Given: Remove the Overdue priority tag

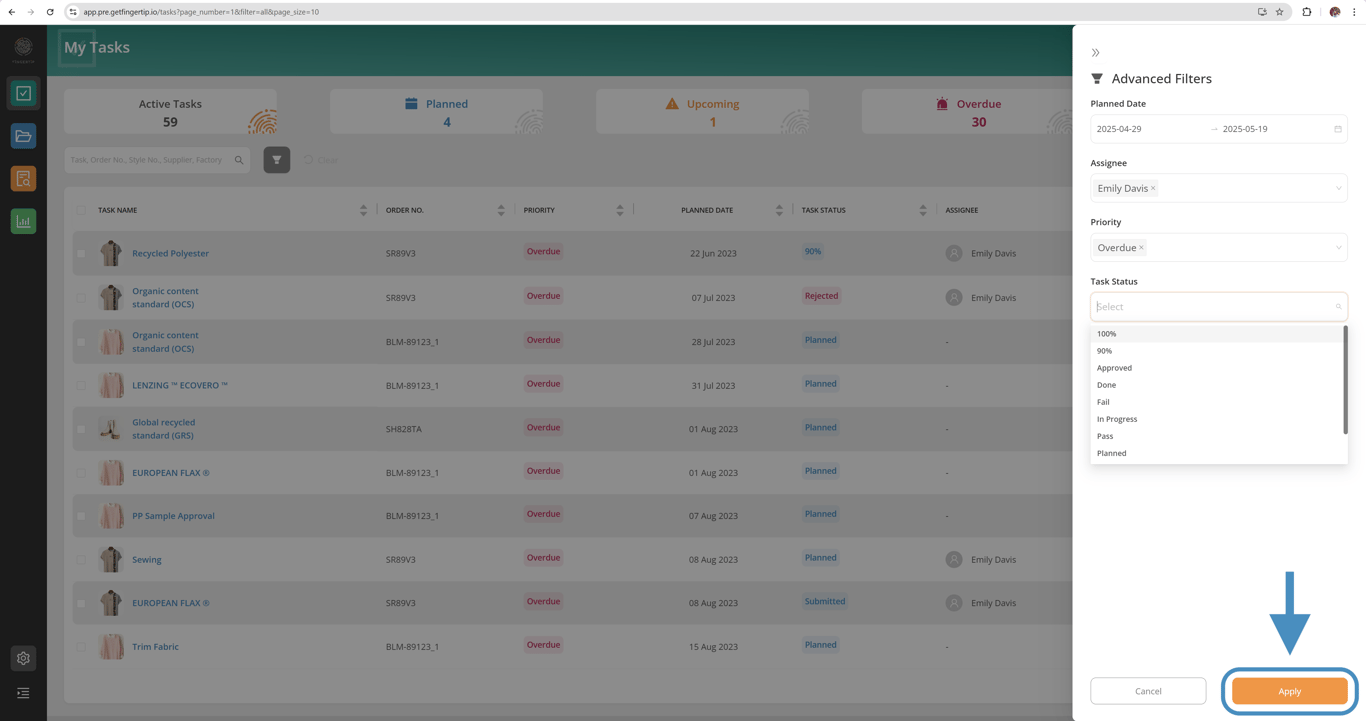Looking at the screenshot, I should click(1141, 248).
